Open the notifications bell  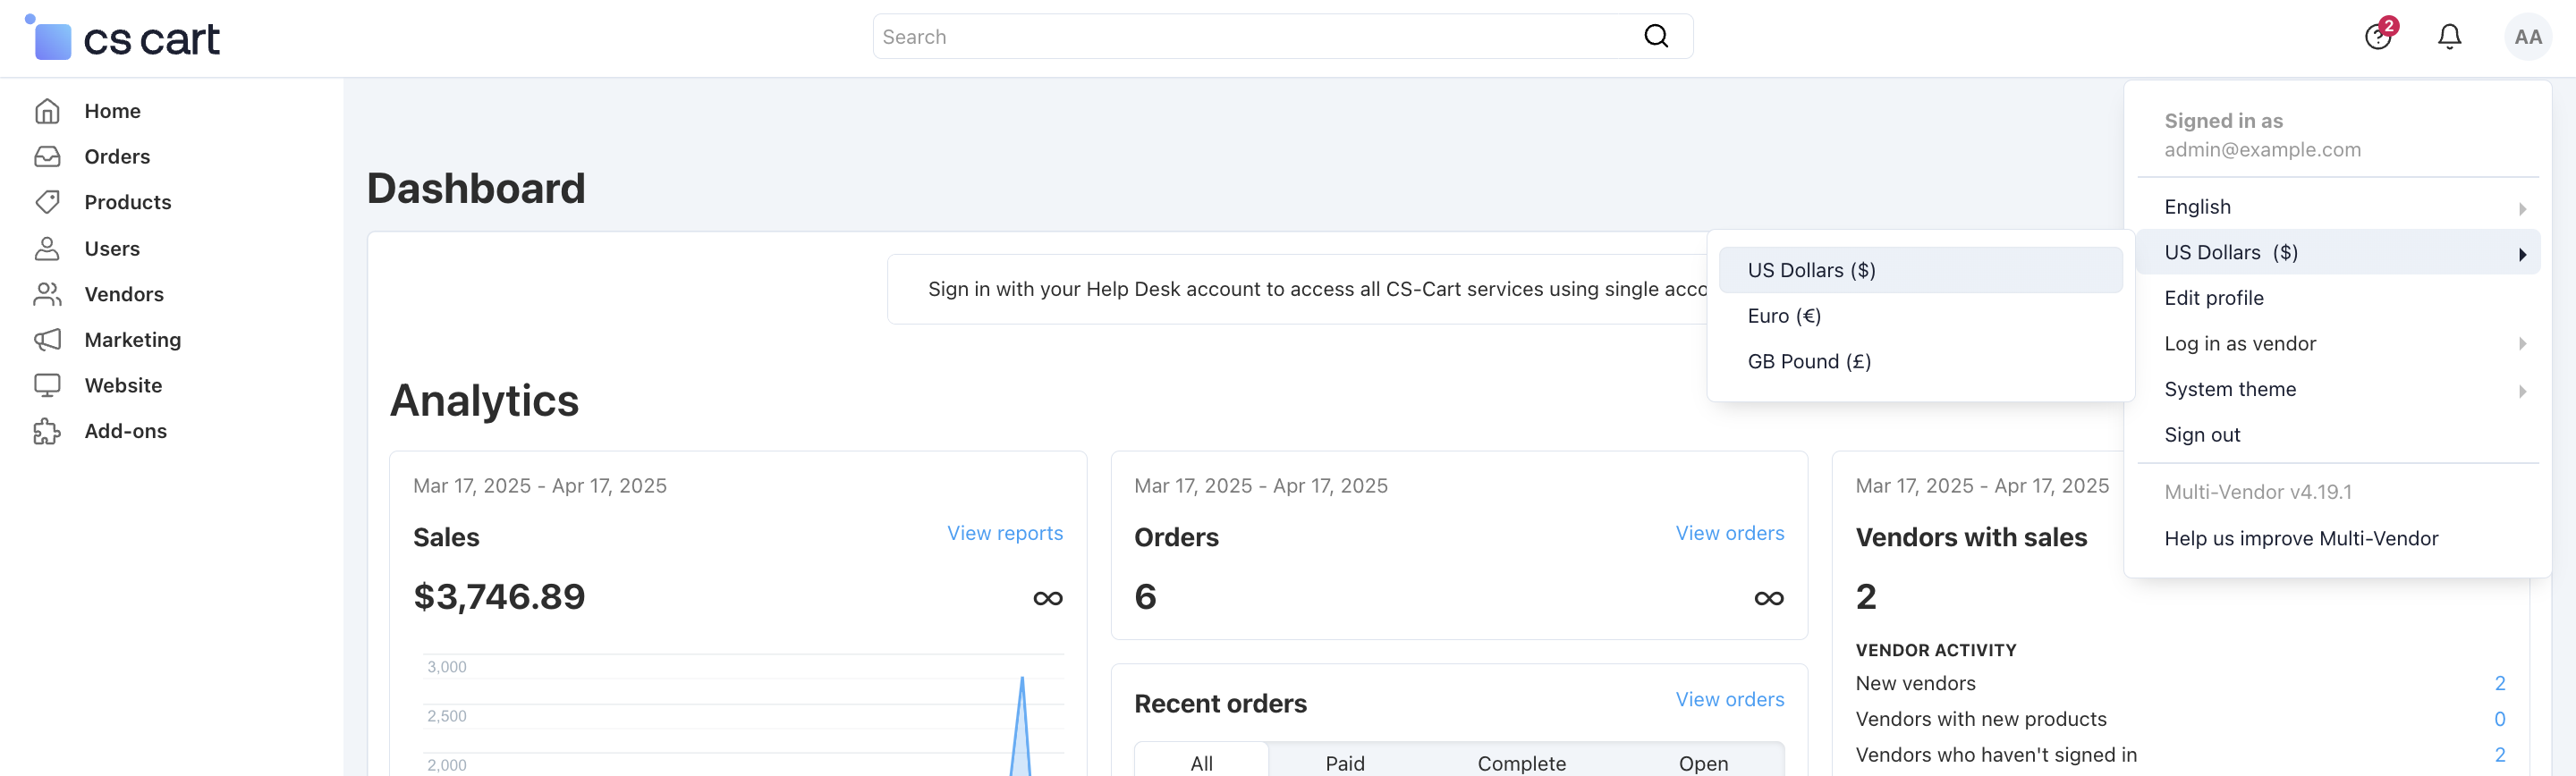pyautogui.click(x=2449, y=37)
